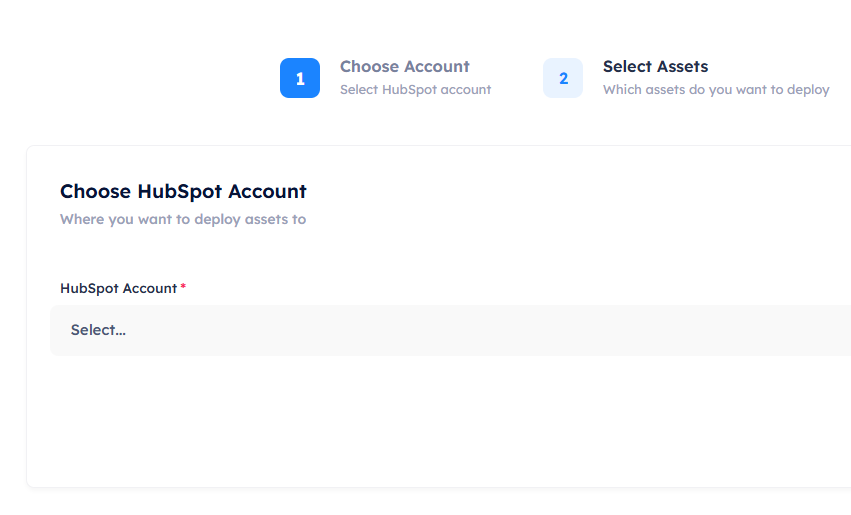Click the "Choose HubSpot Account" heading

(183, 191)
